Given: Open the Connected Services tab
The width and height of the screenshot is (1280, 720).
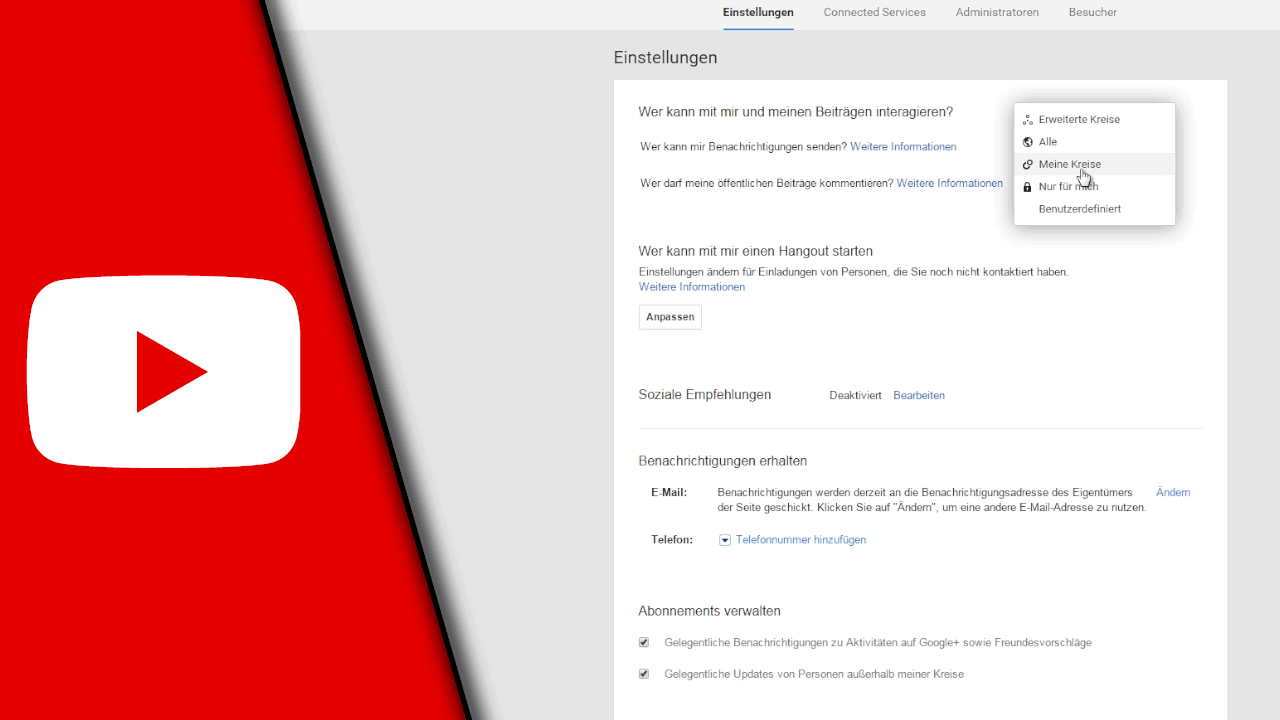Looking at the screenshot, I should pos(875,13).
